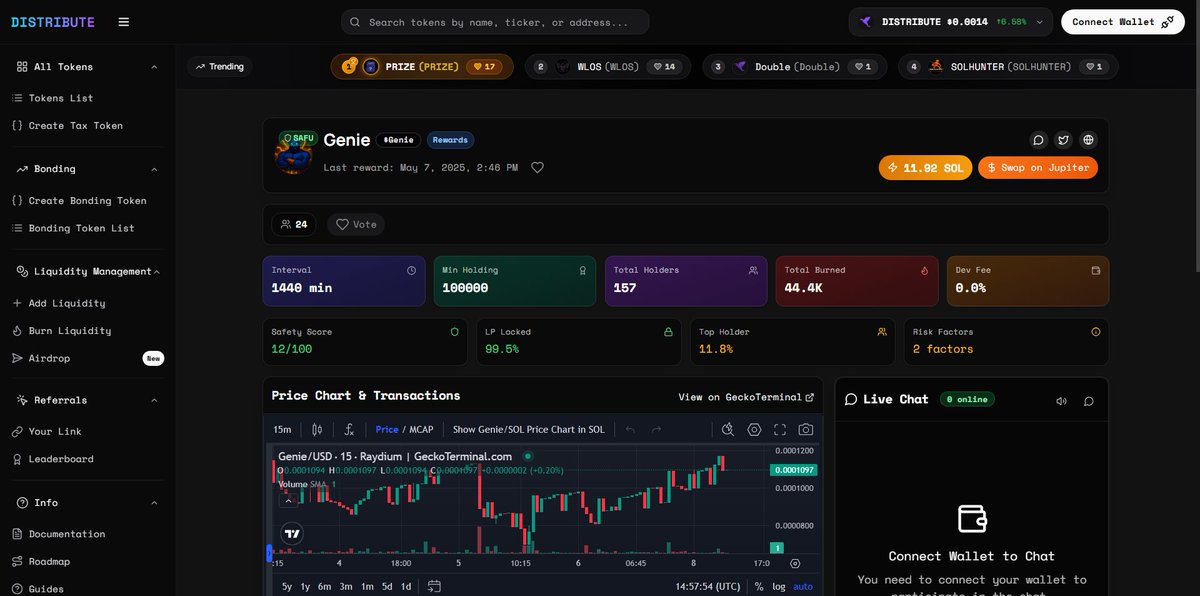Open trending SOLHUNTER token chip
This screenshot has width=1200, height=596.
[x=1008, y=67]
